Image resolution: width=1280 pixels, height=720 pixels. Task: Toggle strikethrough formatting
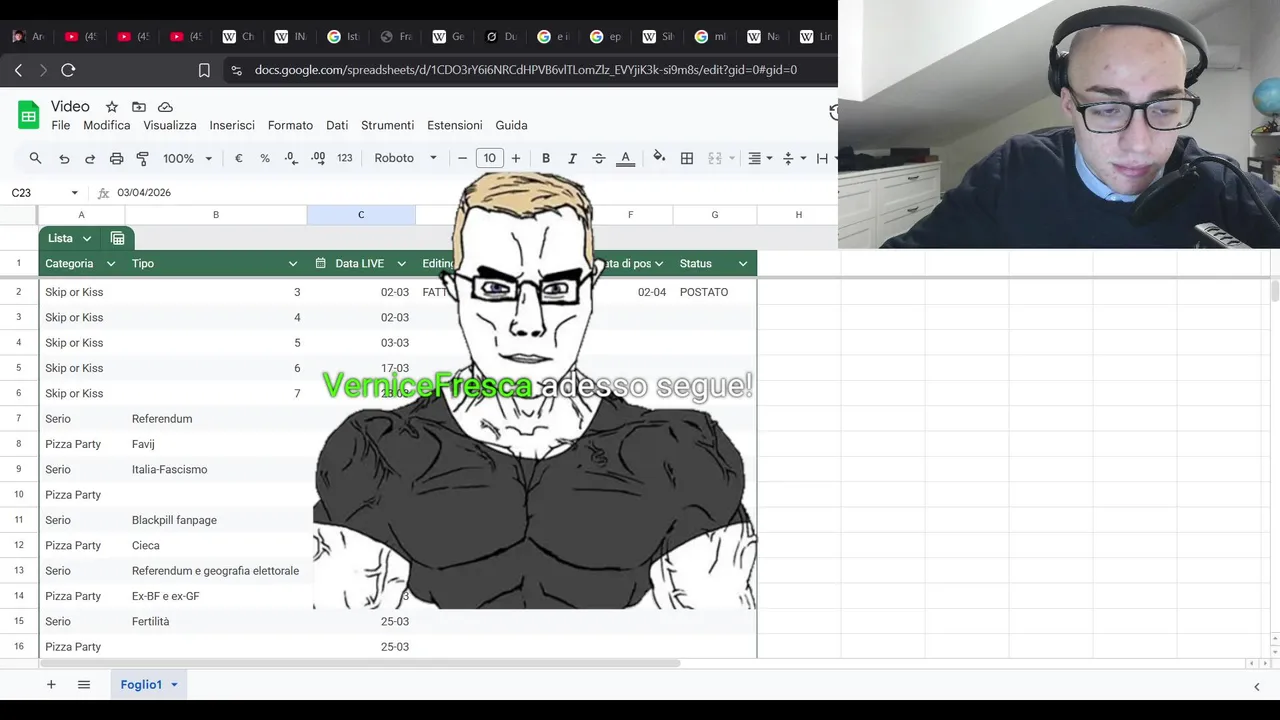(599, 158)
